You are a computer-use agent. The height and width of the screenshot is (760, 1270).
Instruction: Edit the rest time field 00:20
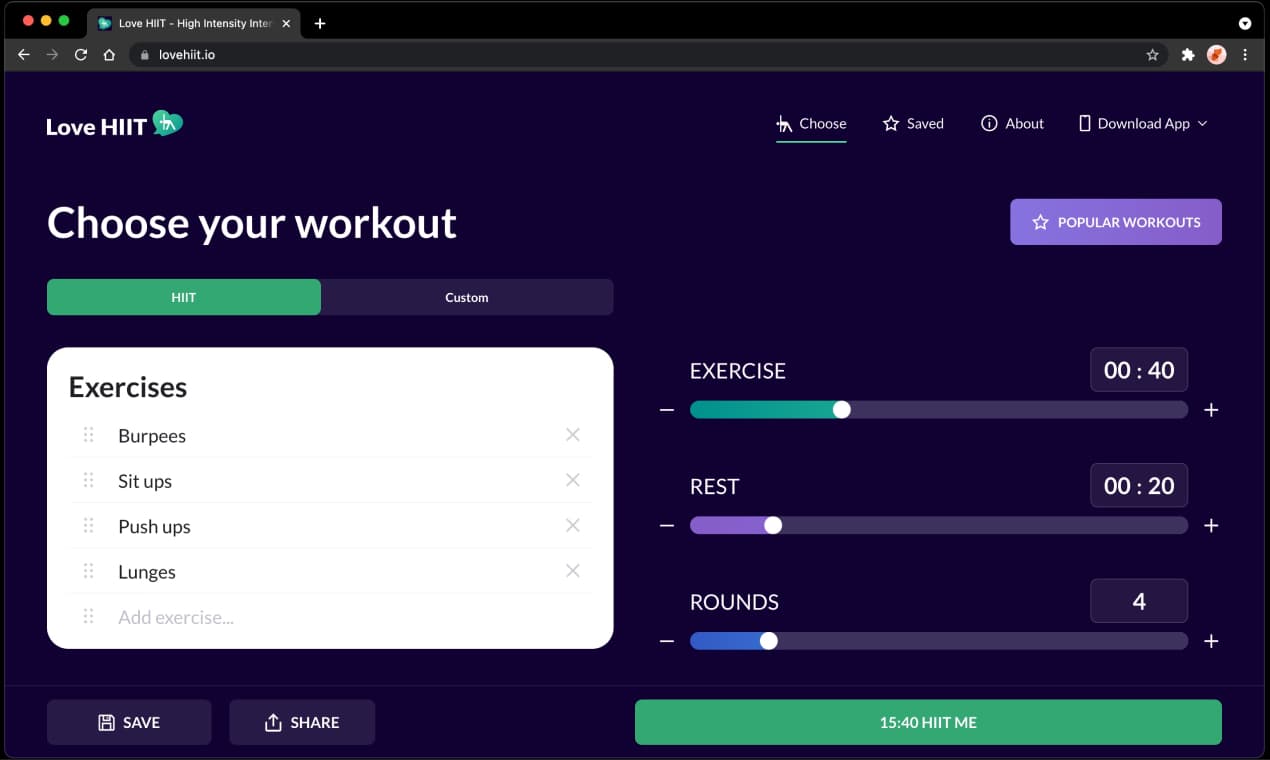point(1139,486)
